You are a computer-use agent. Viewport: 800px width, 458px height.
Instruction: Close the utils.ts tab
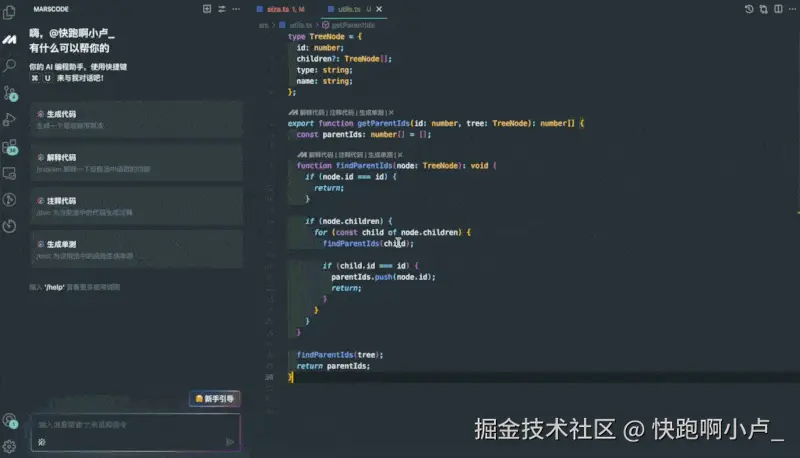coord(379,9)
